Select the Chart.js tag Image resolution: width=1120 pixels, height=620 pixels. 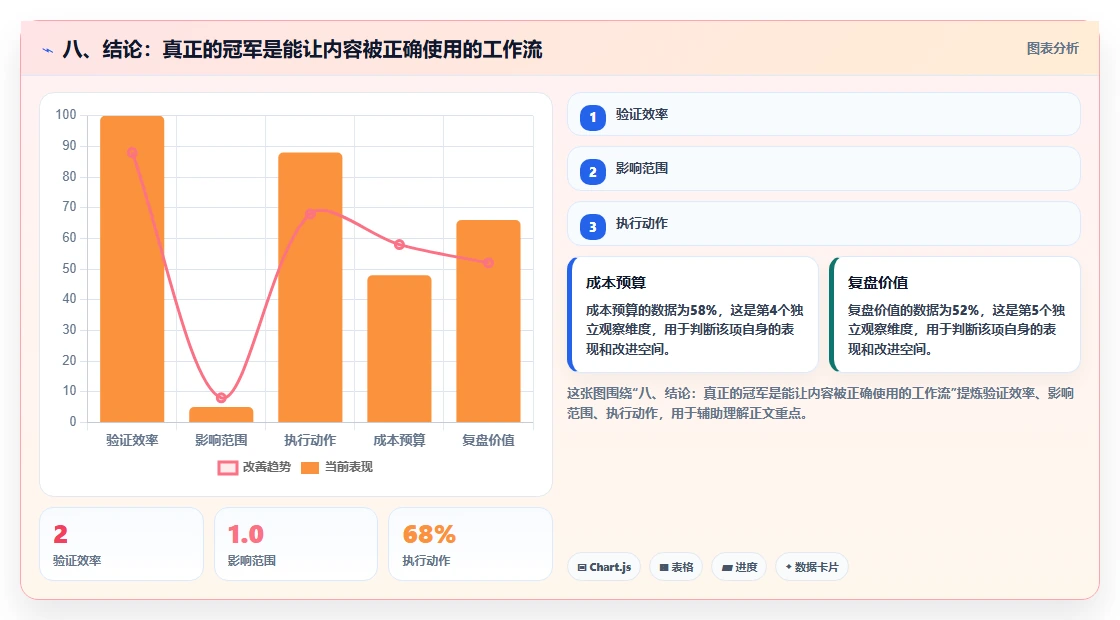click(x=604, y=567)
